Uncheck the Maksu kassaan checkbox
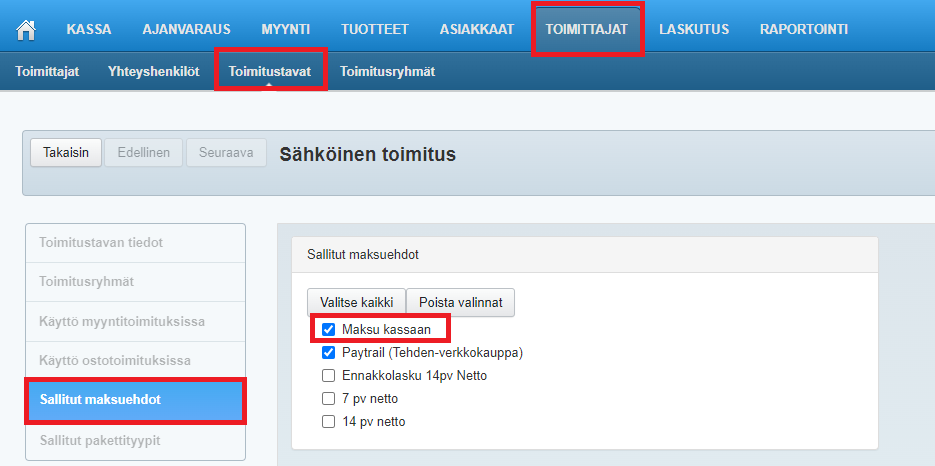 coord(328,328)
